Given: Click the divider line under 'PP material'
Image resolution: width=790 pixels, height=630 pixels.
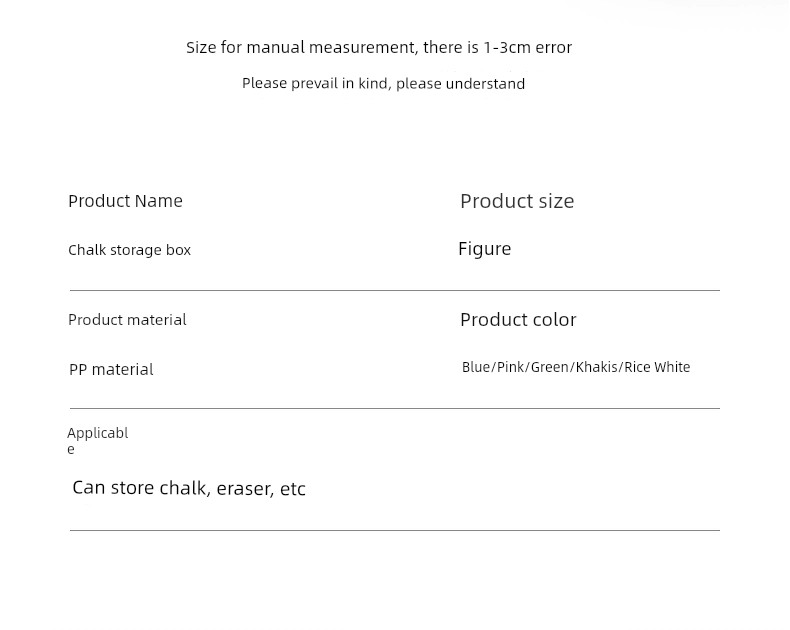Looking at the screenshot, I should coord(394,408).
